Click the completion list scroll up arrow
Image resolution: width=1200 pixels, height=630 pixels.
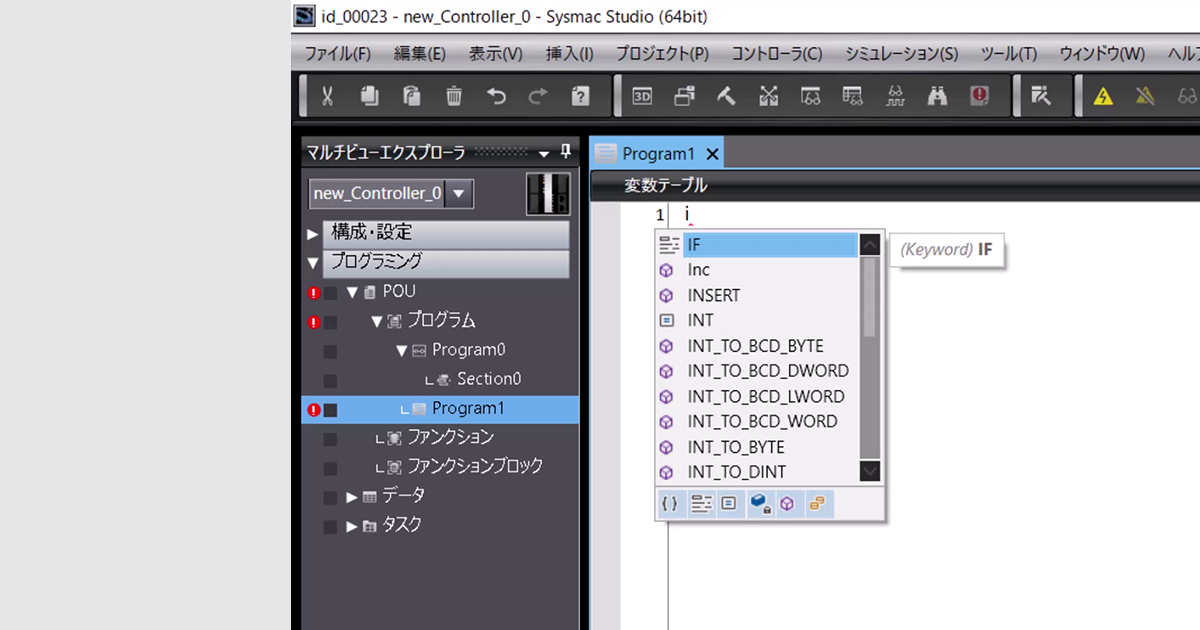pyautogui.click(x=870, y=244)
